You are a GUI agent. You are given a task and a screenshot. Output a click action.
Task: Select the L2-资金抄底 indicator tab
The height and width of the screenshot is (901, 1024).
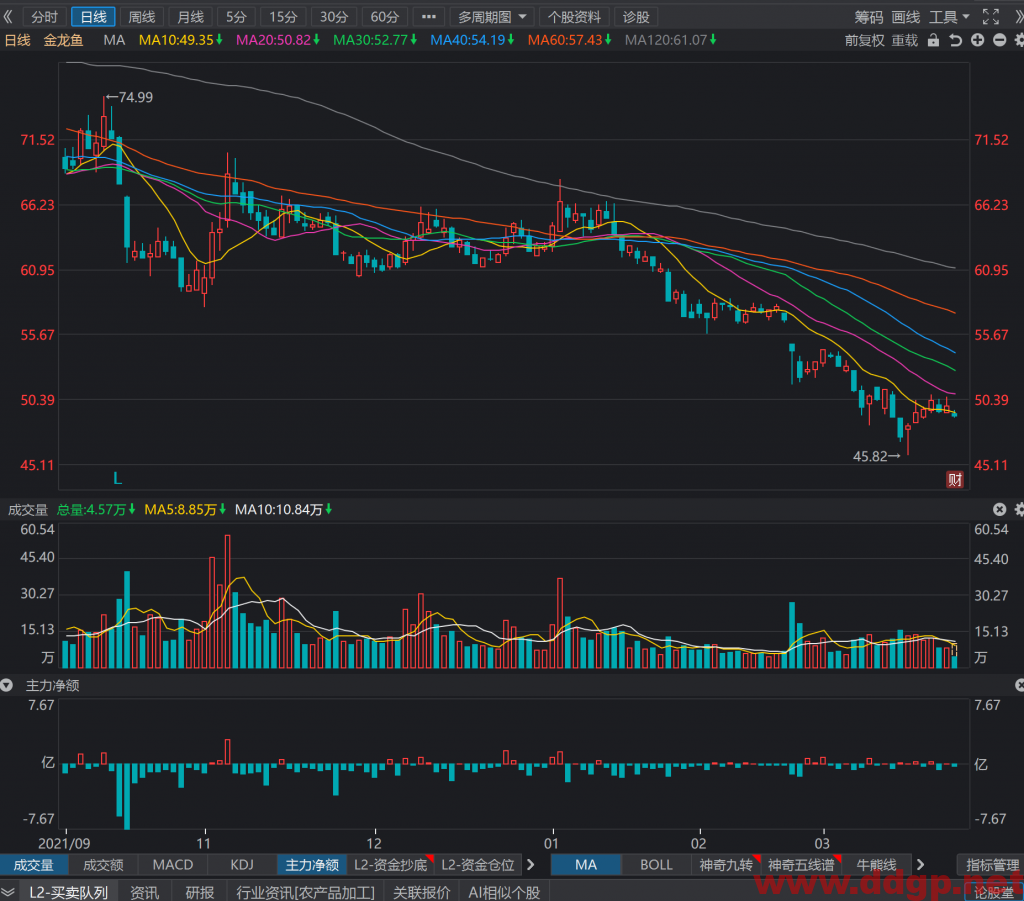(x=391, y=865)
